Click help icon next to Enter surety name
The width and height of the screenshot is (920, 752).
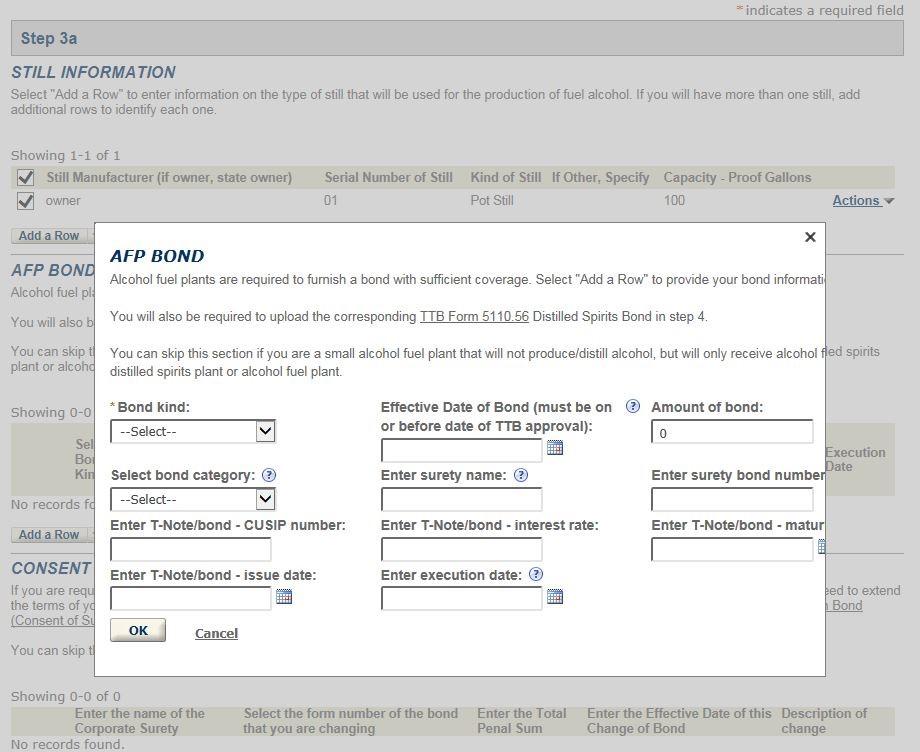tap(520, 476)
